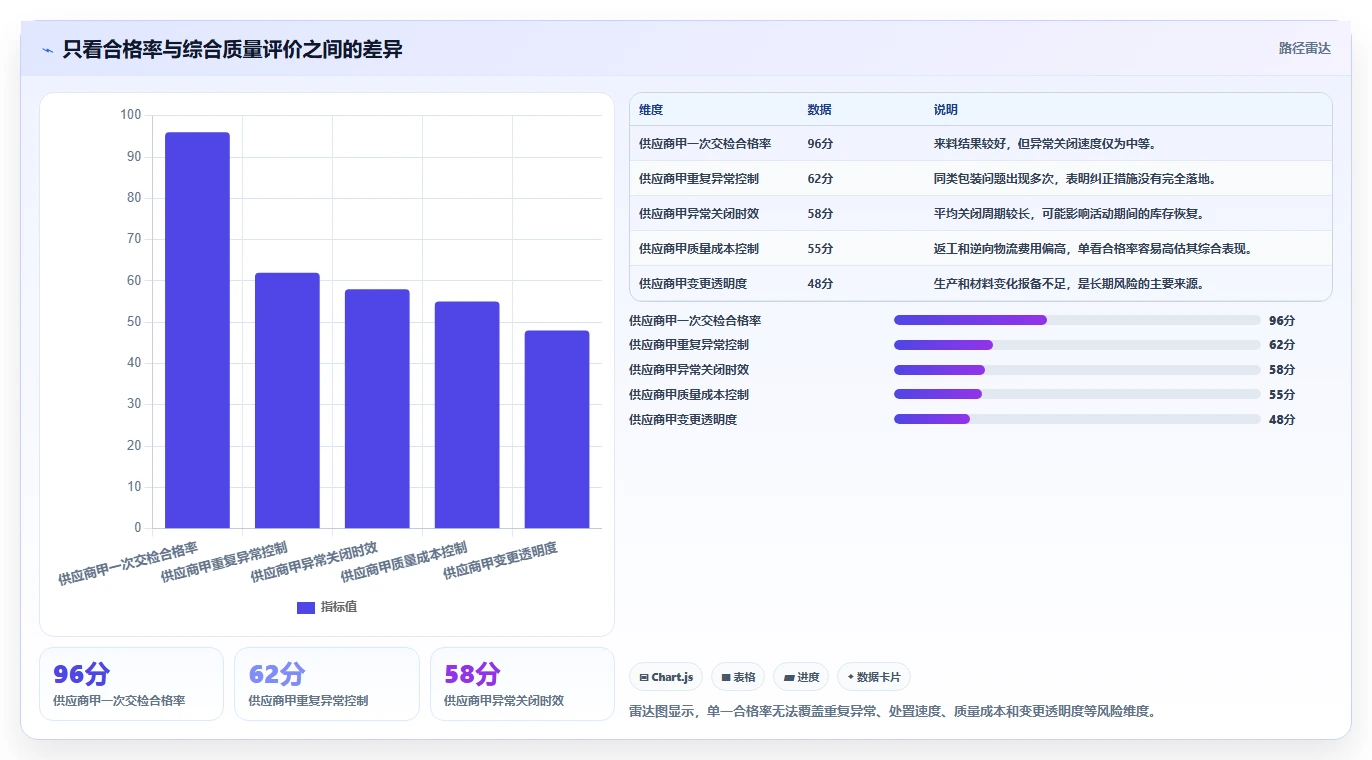
Task: Click the description starting 返工和逆向物流费用偏高
Action: coord(1093,249)
